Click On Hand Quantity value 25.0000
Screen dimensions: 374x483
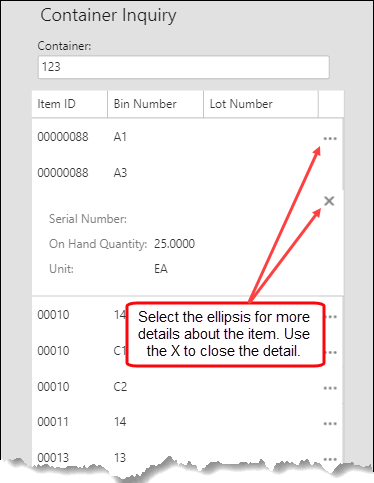[174, 244]
